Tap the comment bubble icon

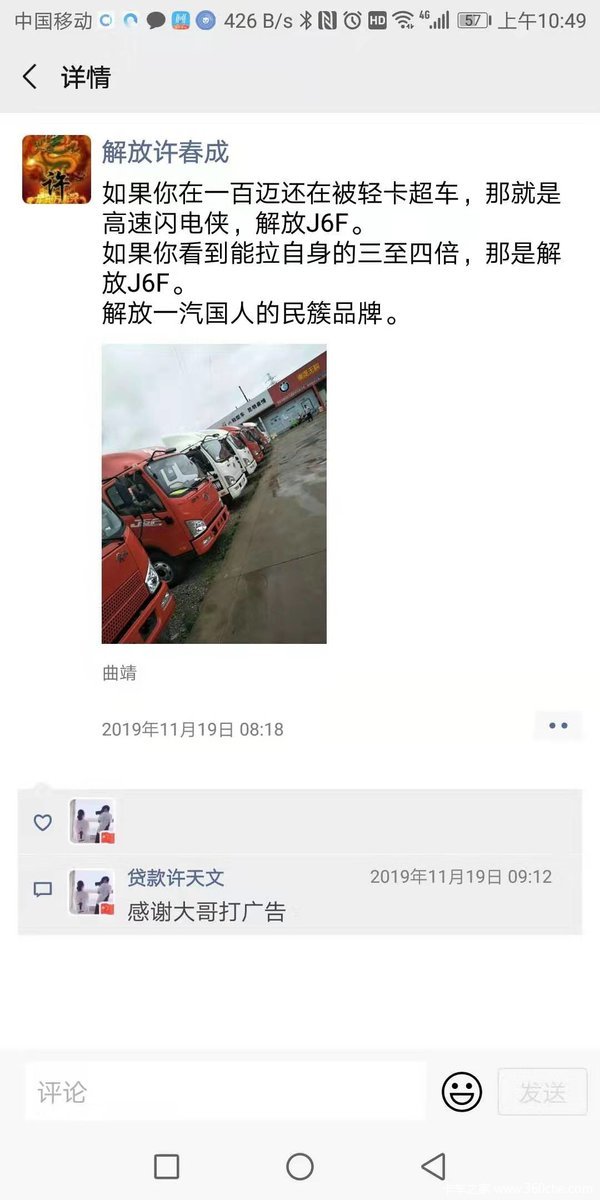pos(43,888)
